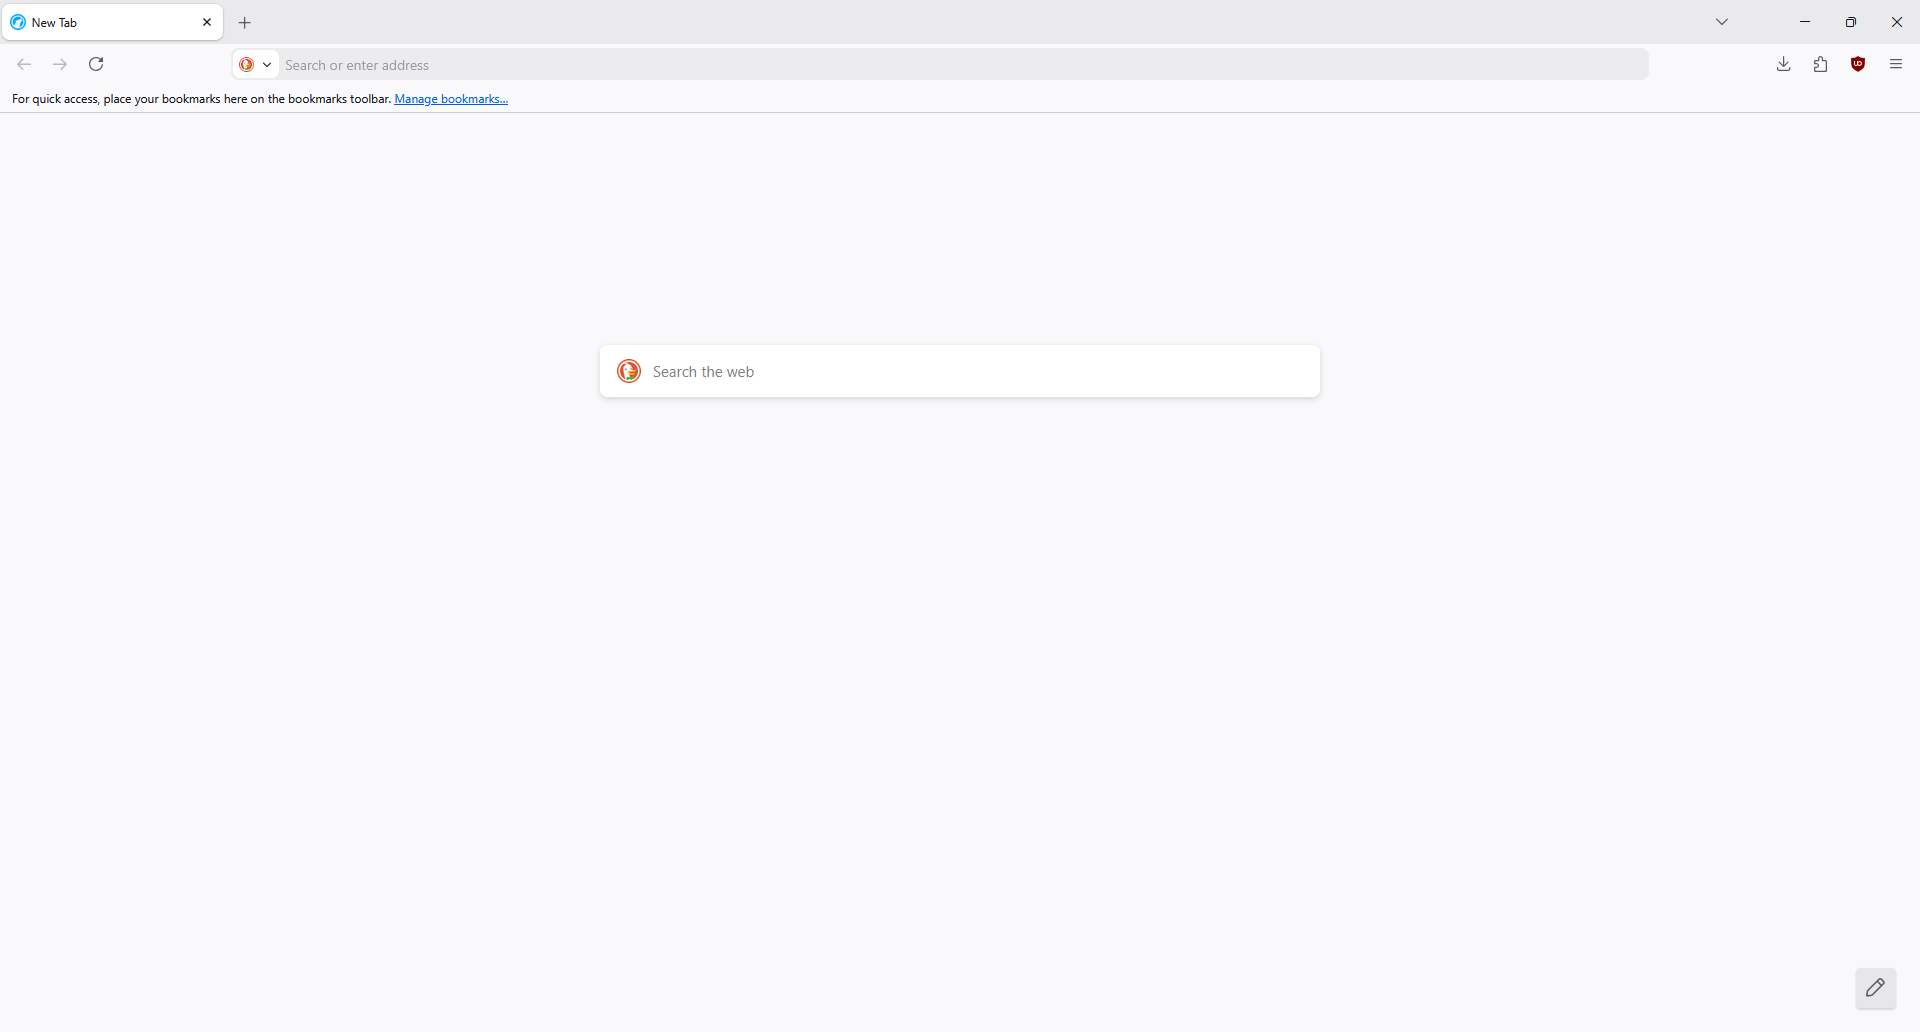Click the pencil icon to customize new tab
Viewport: 1920px width, 1032px height.
pyautogui.click(x=1876, y=989)
